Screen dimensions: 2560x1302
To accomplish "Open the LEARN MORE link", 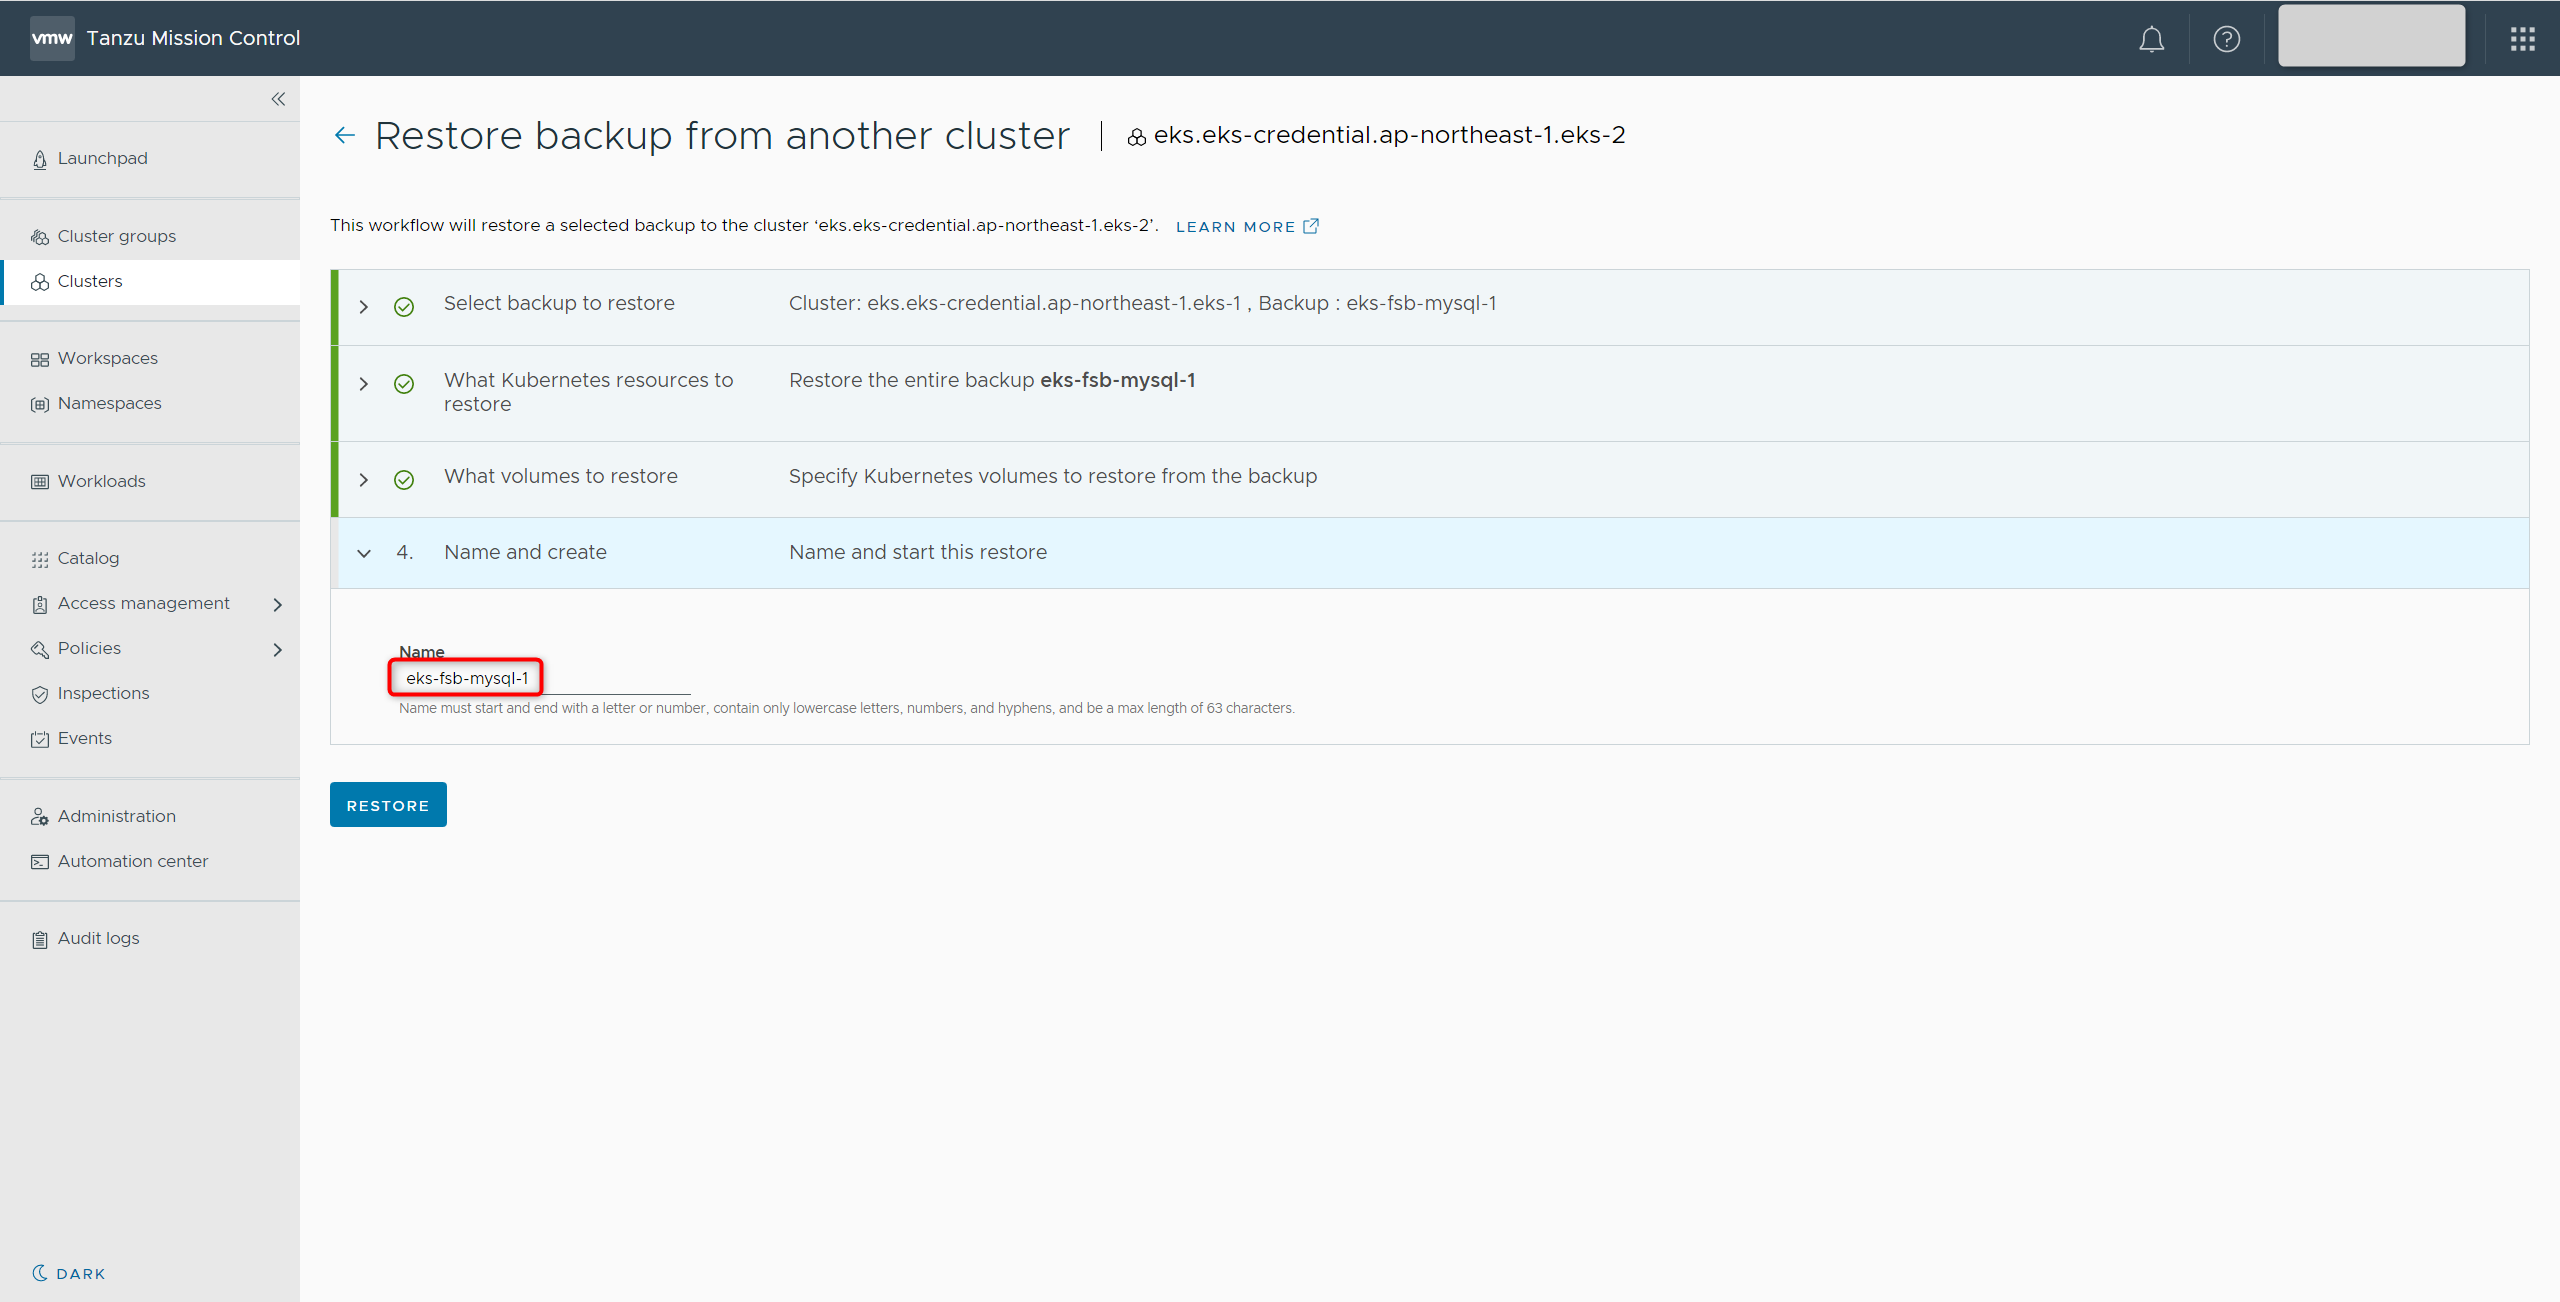I will pos(1235,227).
